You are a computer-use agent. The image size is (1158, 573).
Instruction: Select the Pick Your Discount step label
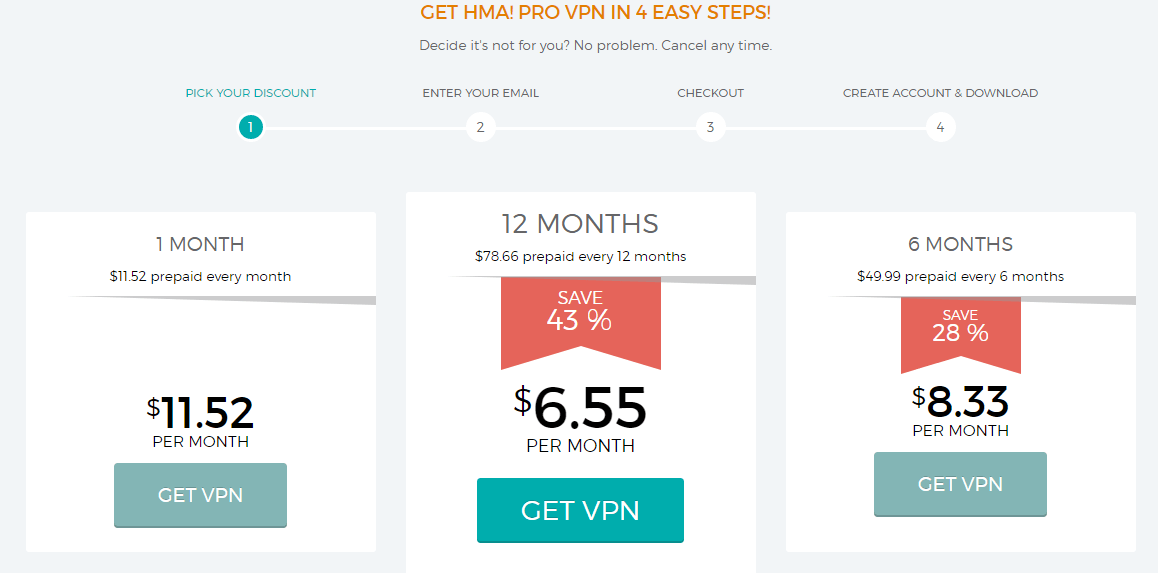250,93
